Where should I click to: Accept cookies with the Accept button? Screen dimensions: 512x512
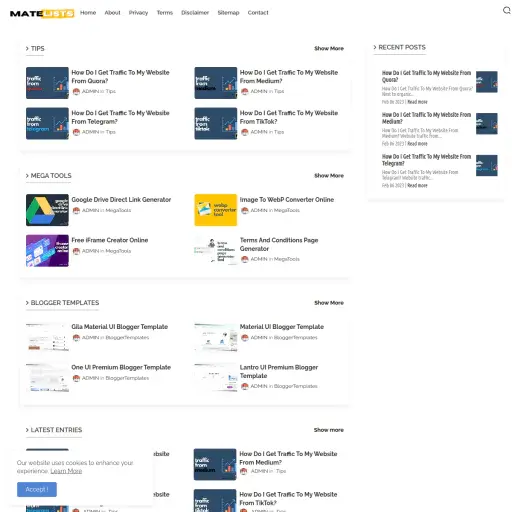coord(37,489)
